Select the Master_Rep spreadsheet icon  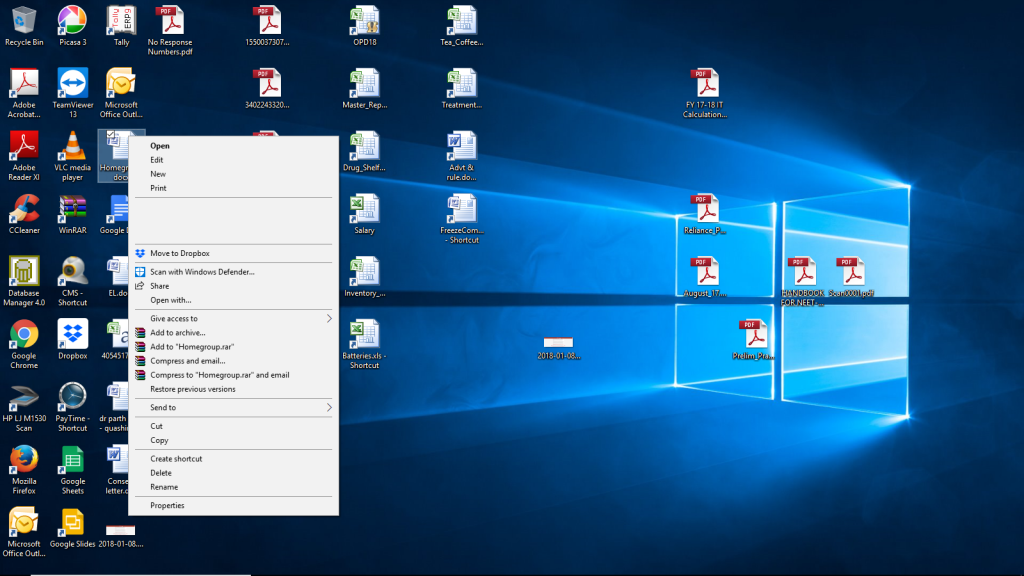click(364, 89)
